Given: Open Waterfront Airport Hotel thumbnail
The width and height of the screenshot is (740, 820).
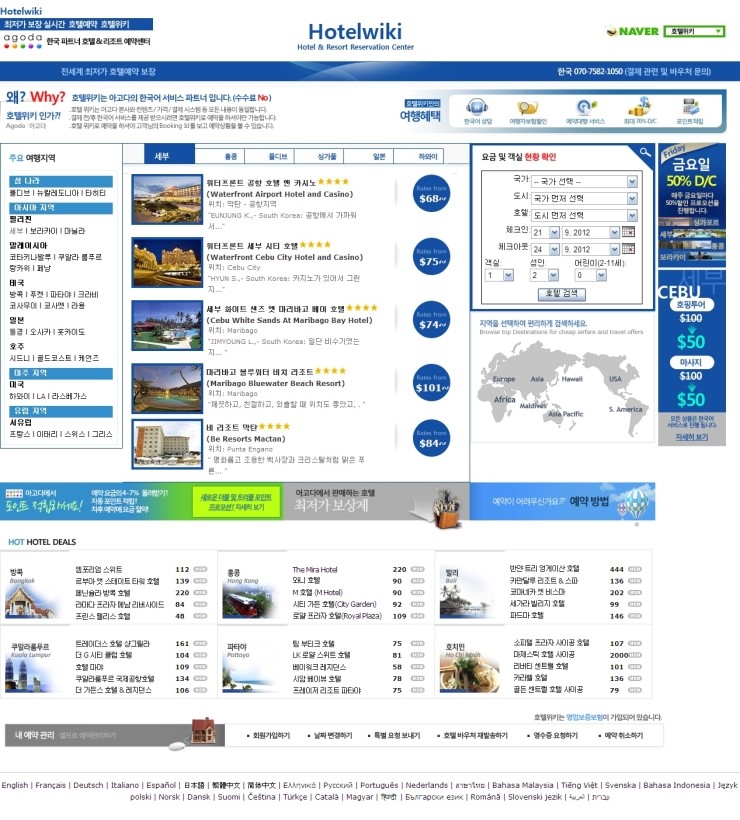Looking at the screenshot, I should click(x=167, y=199).
